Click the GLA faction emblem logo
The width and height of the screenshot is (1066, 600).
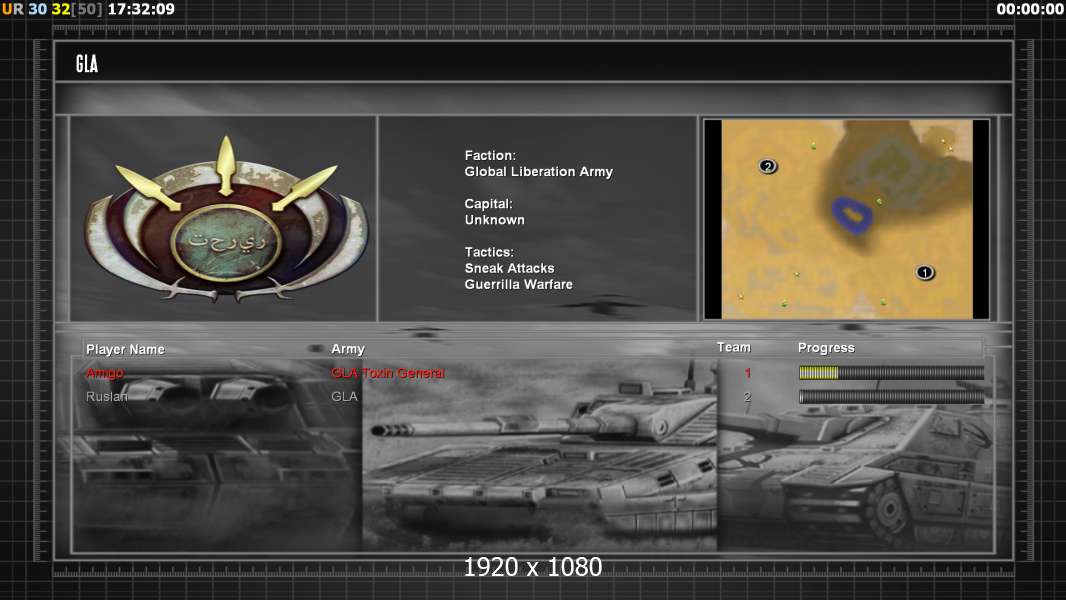point(226,219)
